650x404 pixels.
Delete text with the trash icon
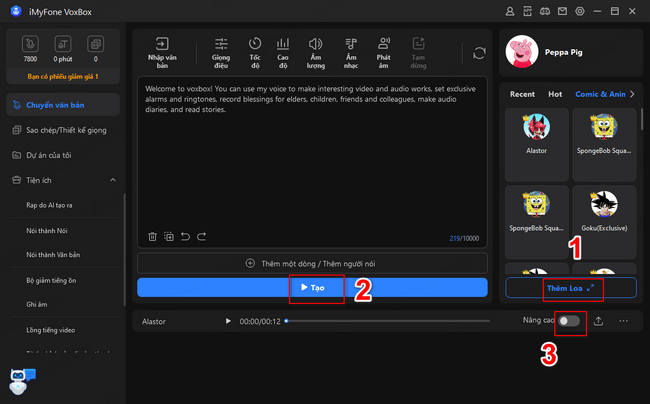[152, 237]
